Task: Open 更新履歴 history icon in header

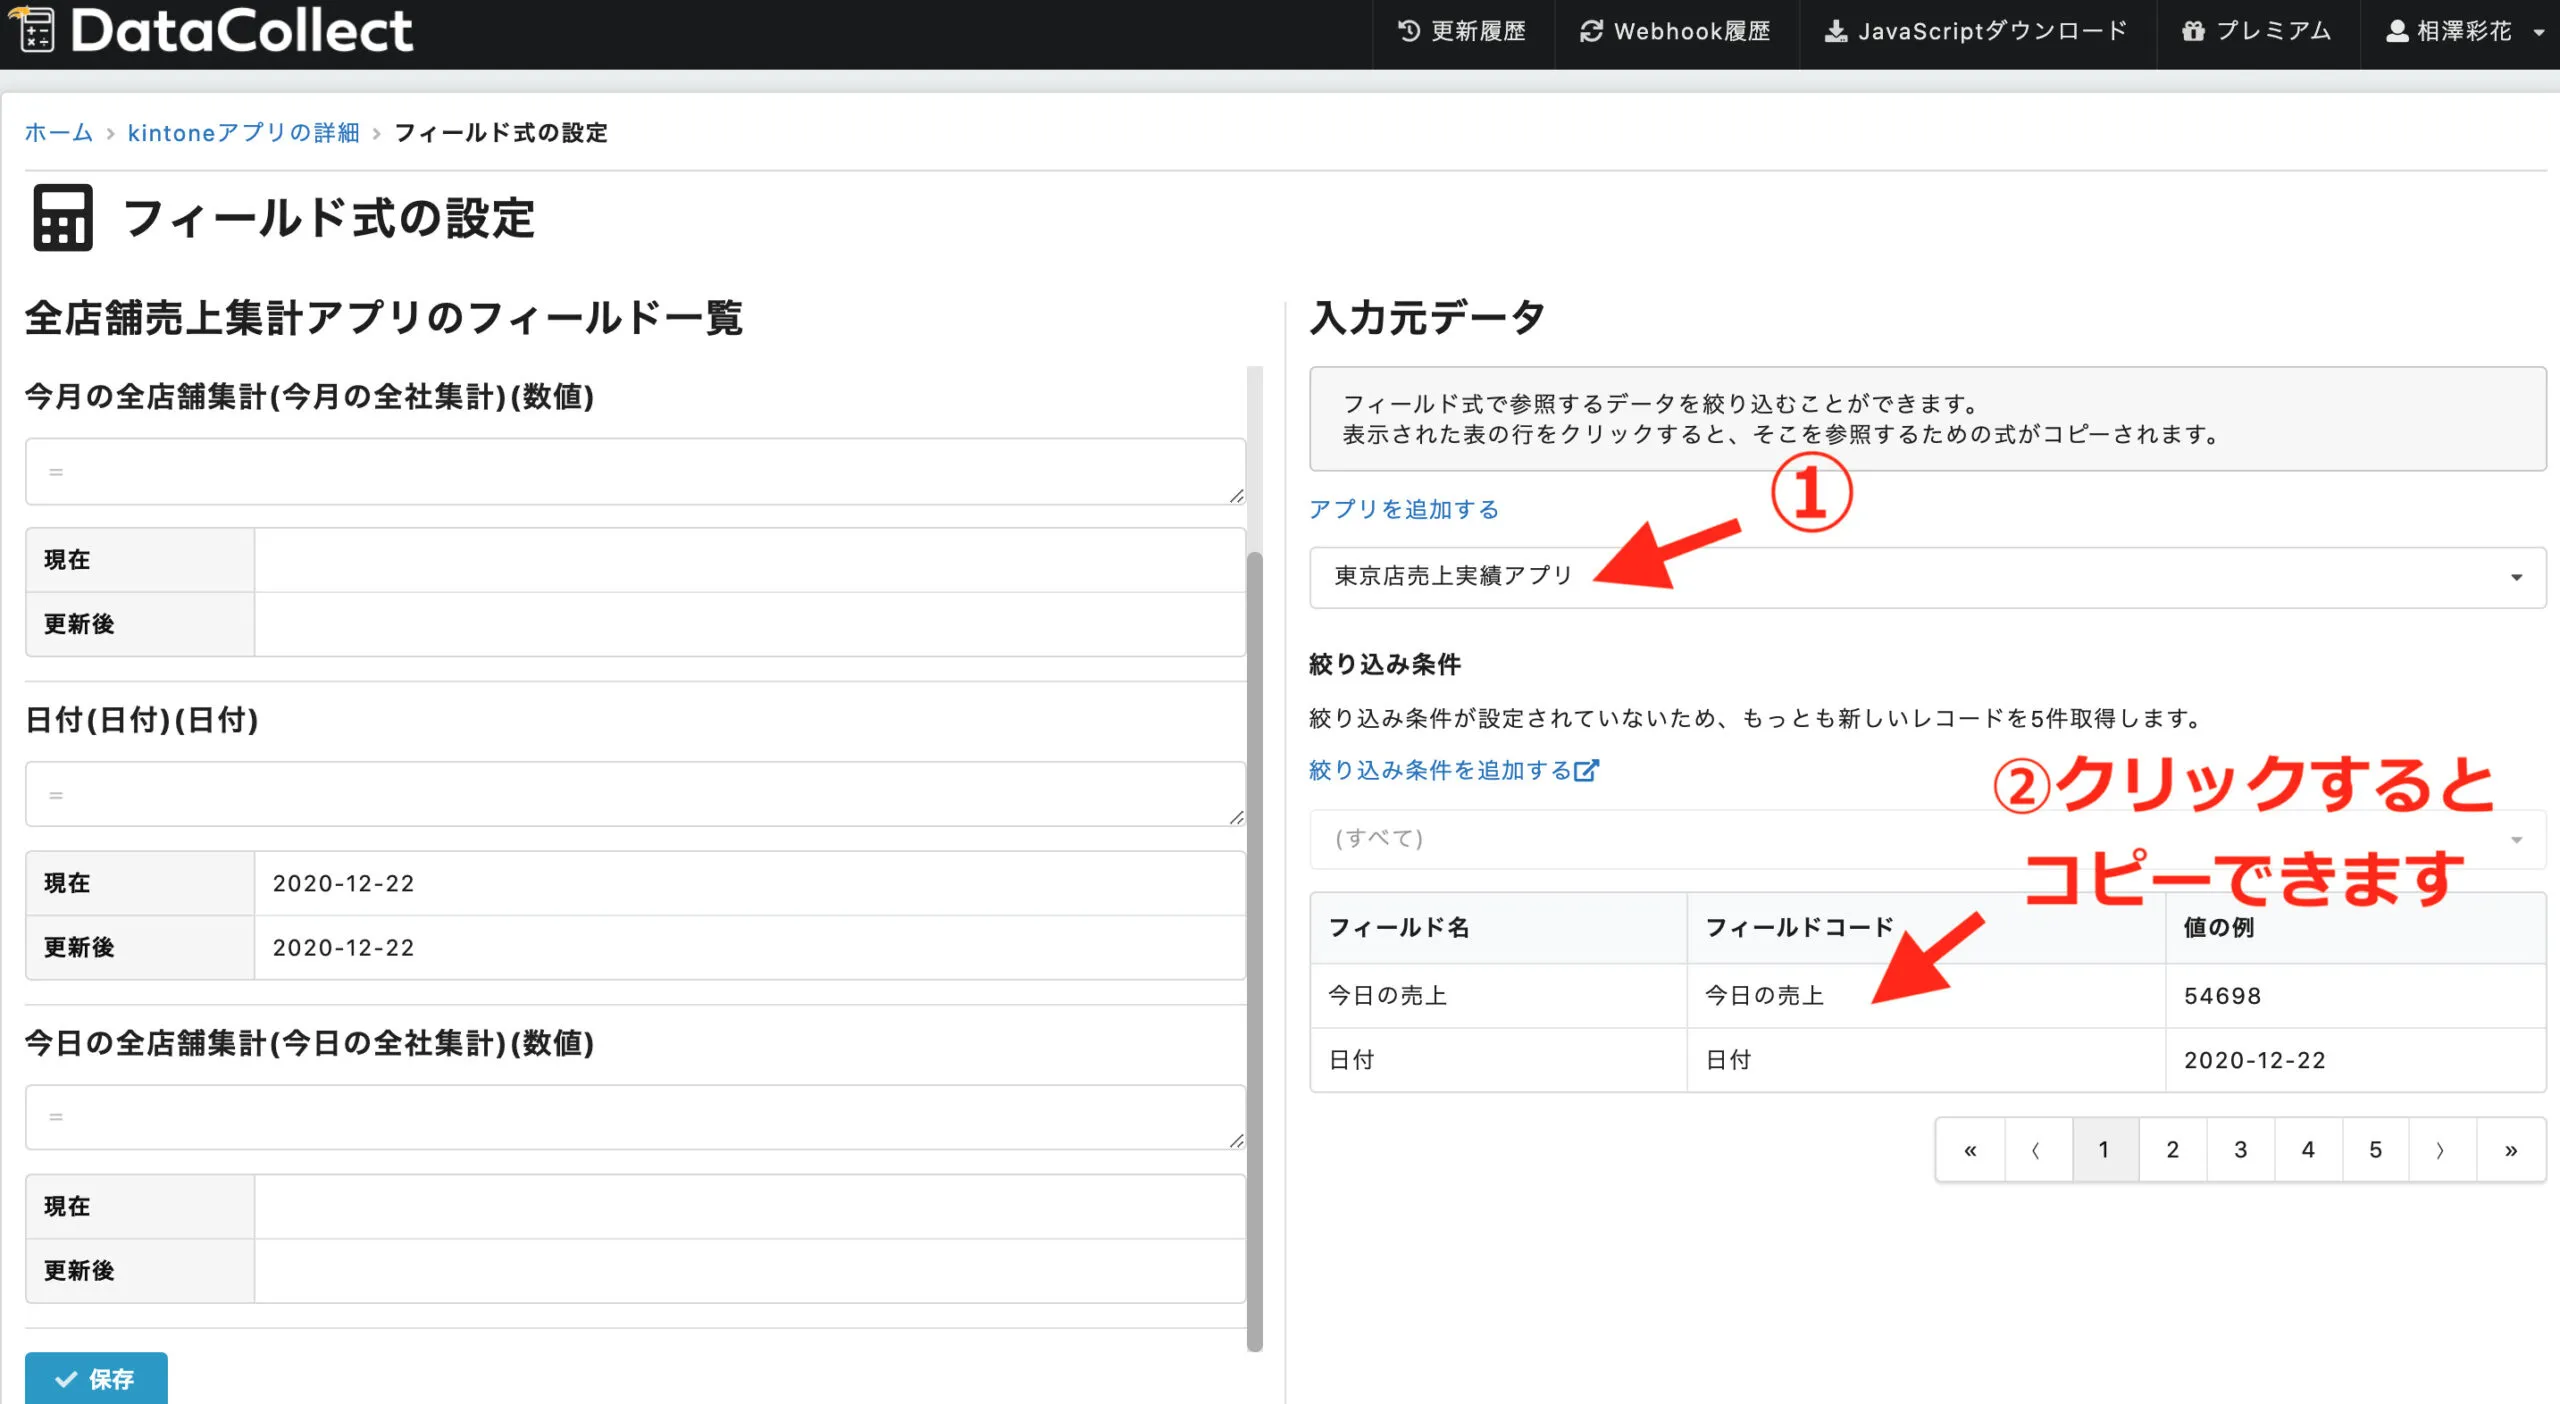Action: coord(1408,31)
